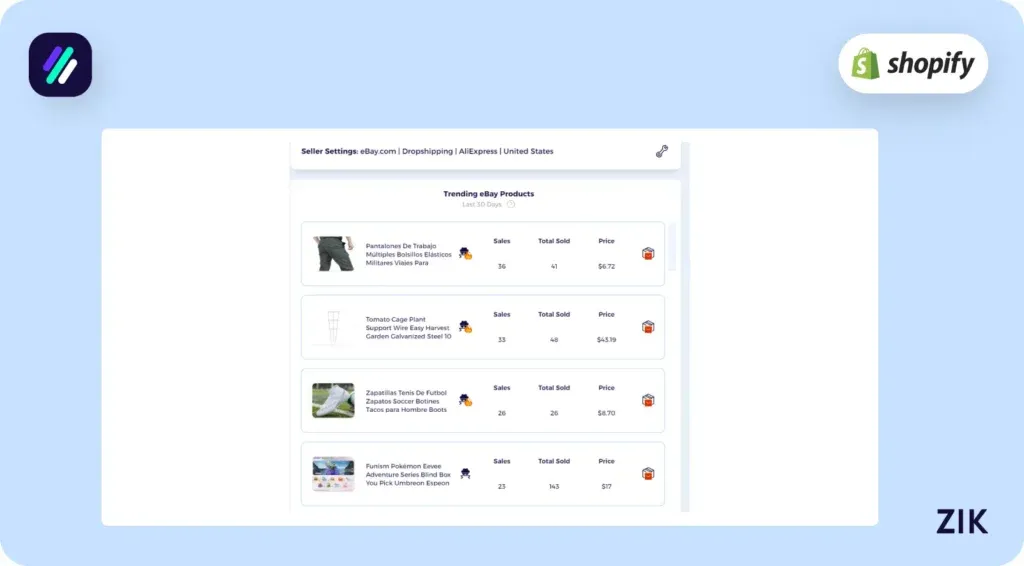
Task: Open the Pokémon blind box thumbnail
Action: (x=333, y=473)
